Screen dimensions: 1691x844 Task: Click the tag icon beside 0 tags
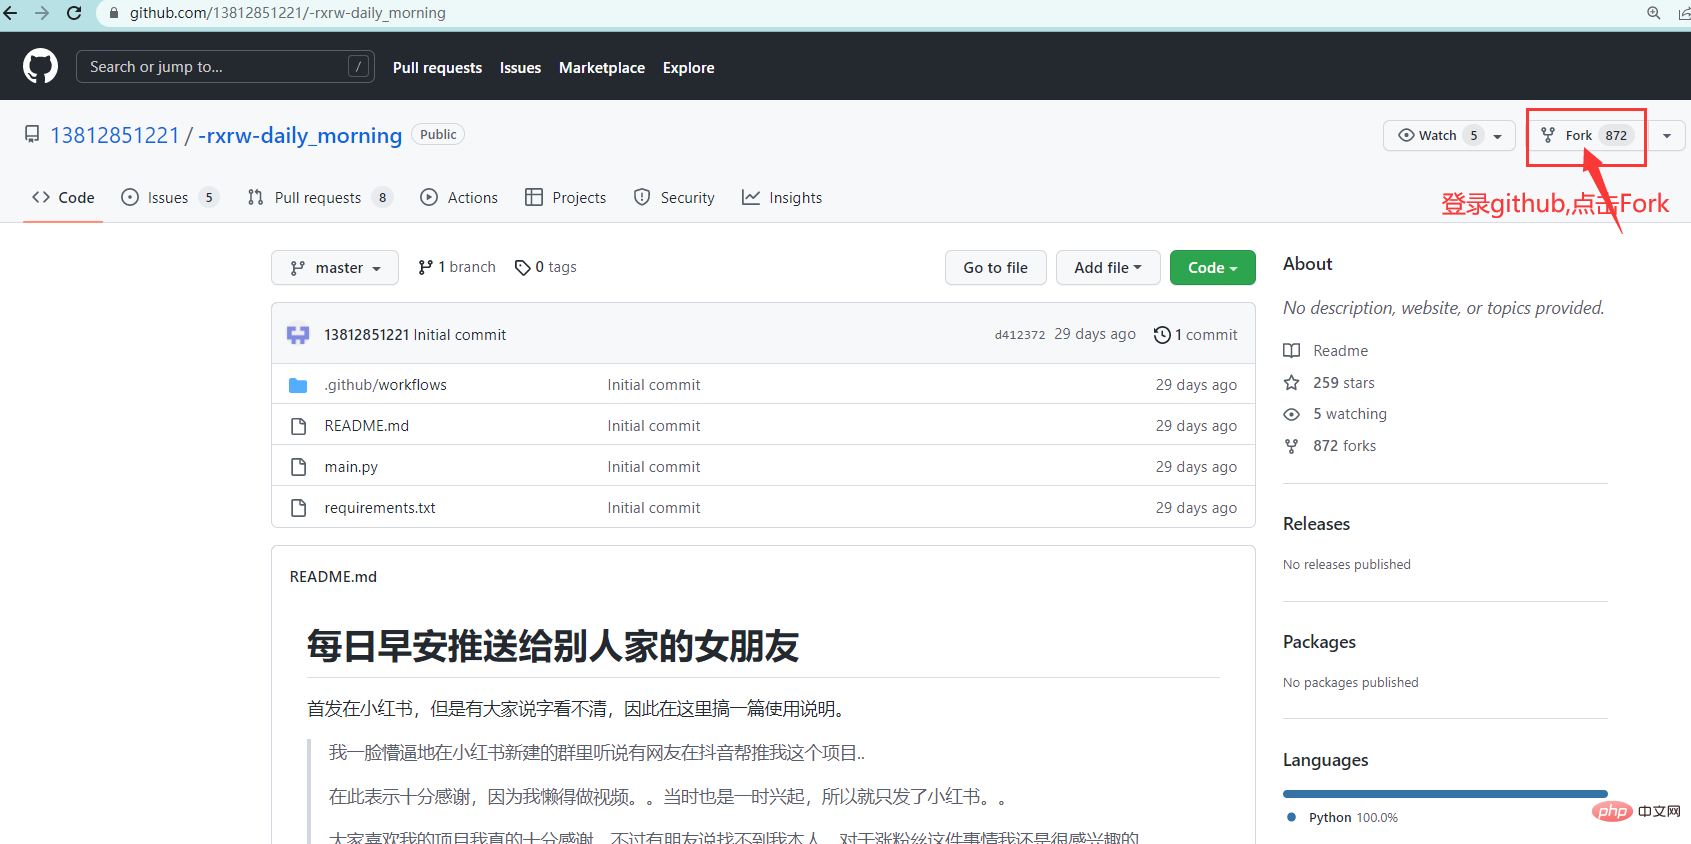pos(522,267)
